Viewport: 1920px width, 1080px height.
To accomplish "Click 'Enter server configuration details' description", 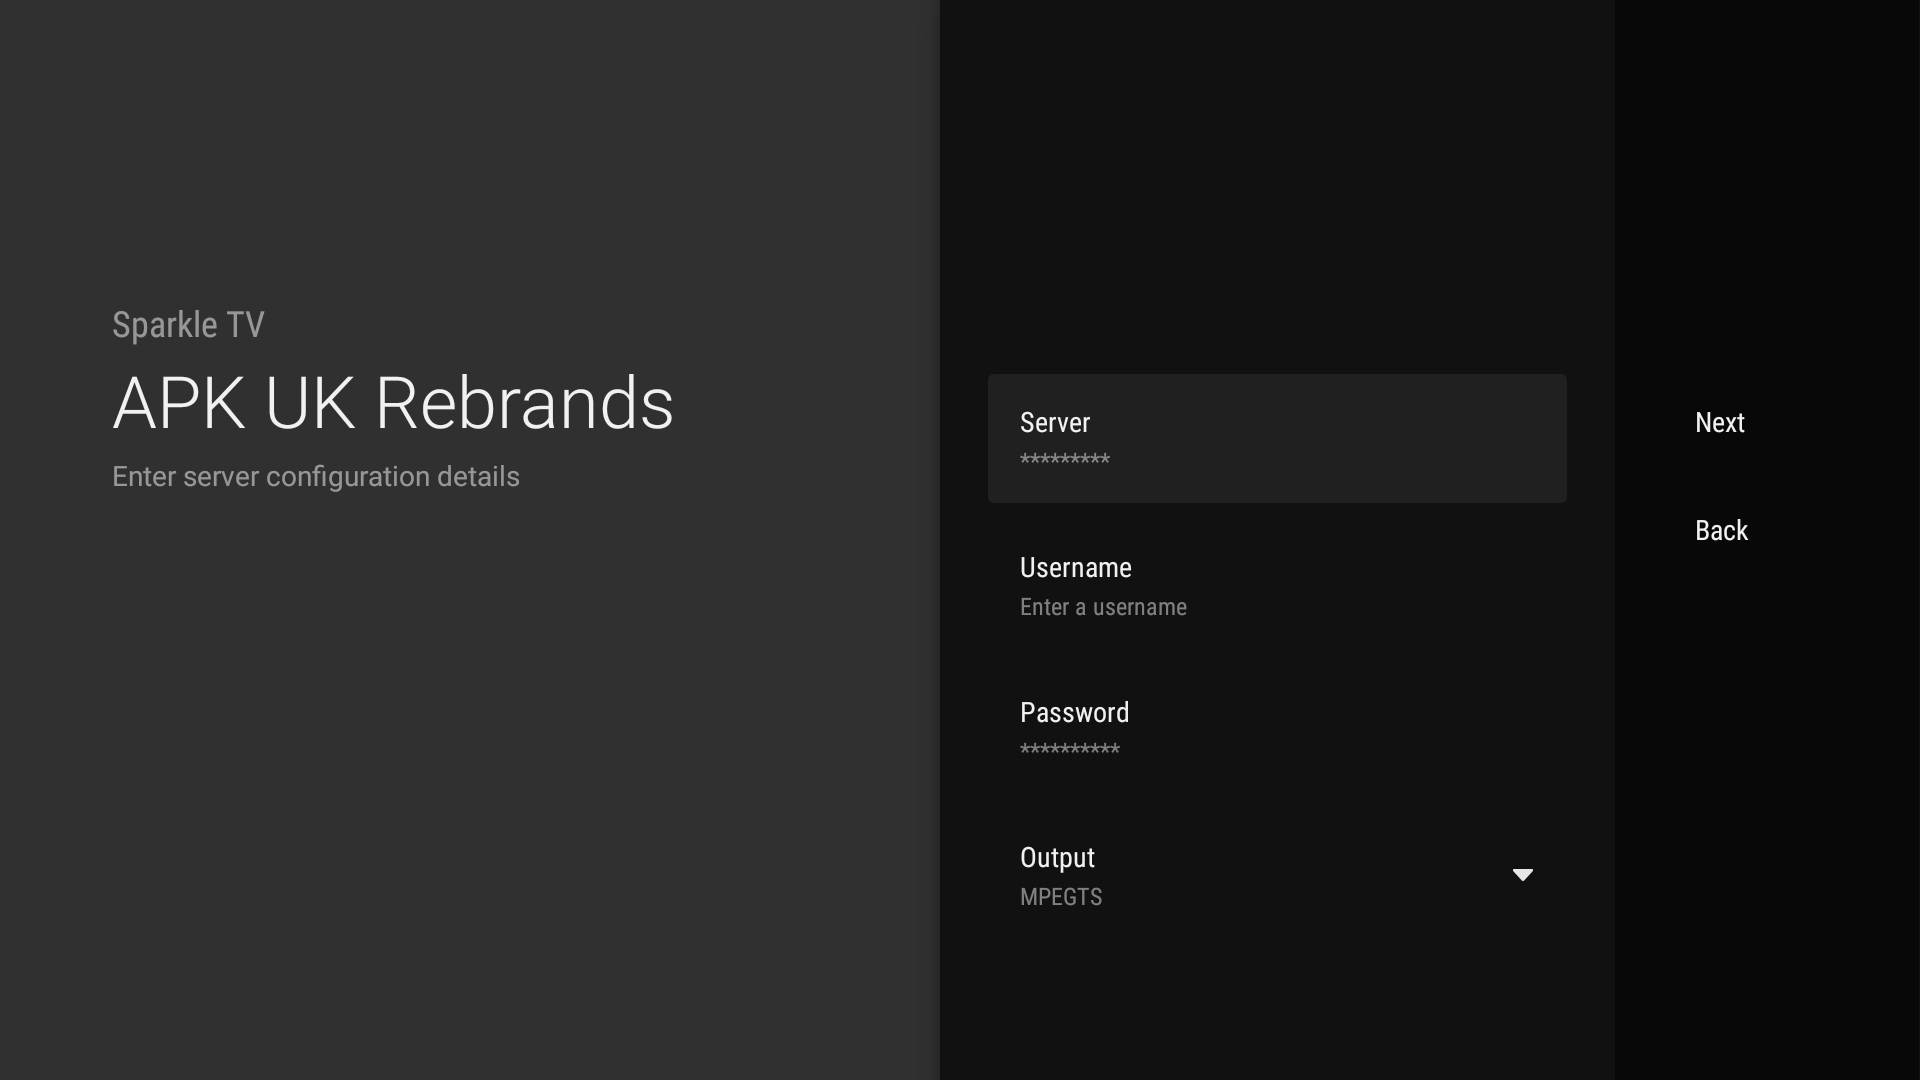I will tap(316, 476).
